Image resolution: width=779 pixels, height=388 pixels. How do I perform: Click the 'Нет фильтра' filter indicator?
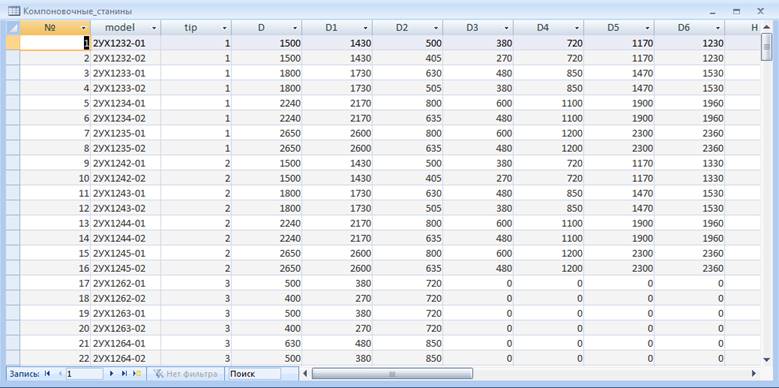pos(186,374)
